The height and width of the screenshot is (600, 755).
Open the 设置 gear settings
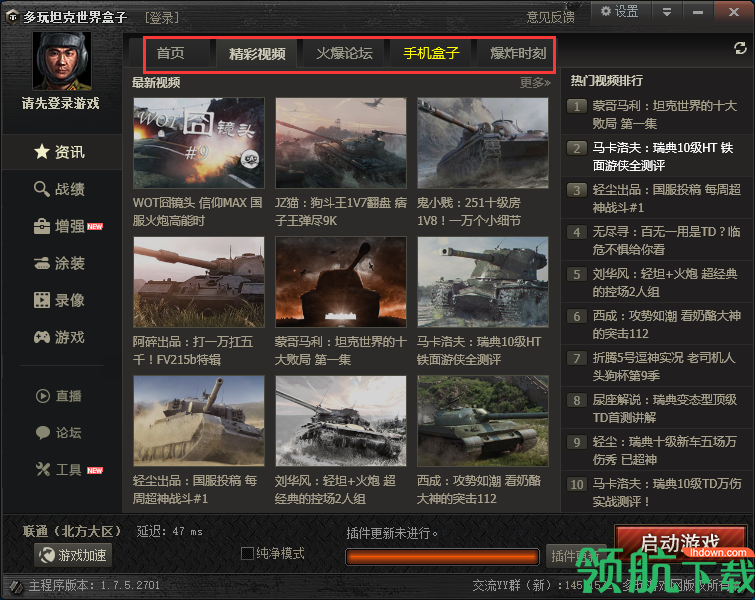point(620,11)
